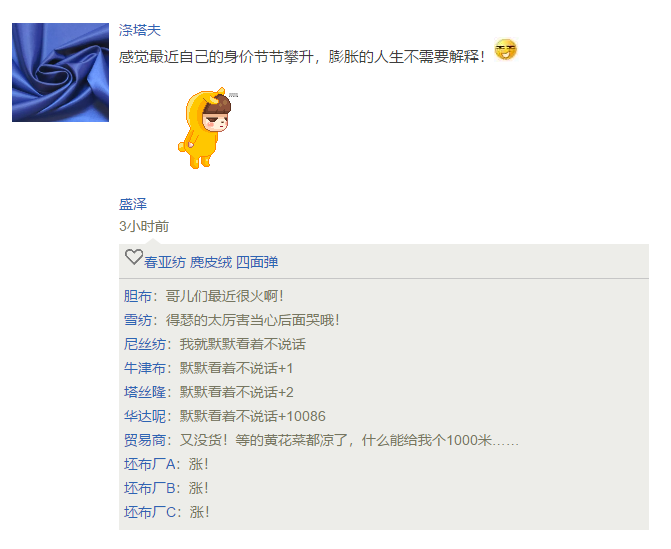Open 春亚纺 in the likes list
The height and width of the screenshot is (549, 671).
click(x=165, y=262)
